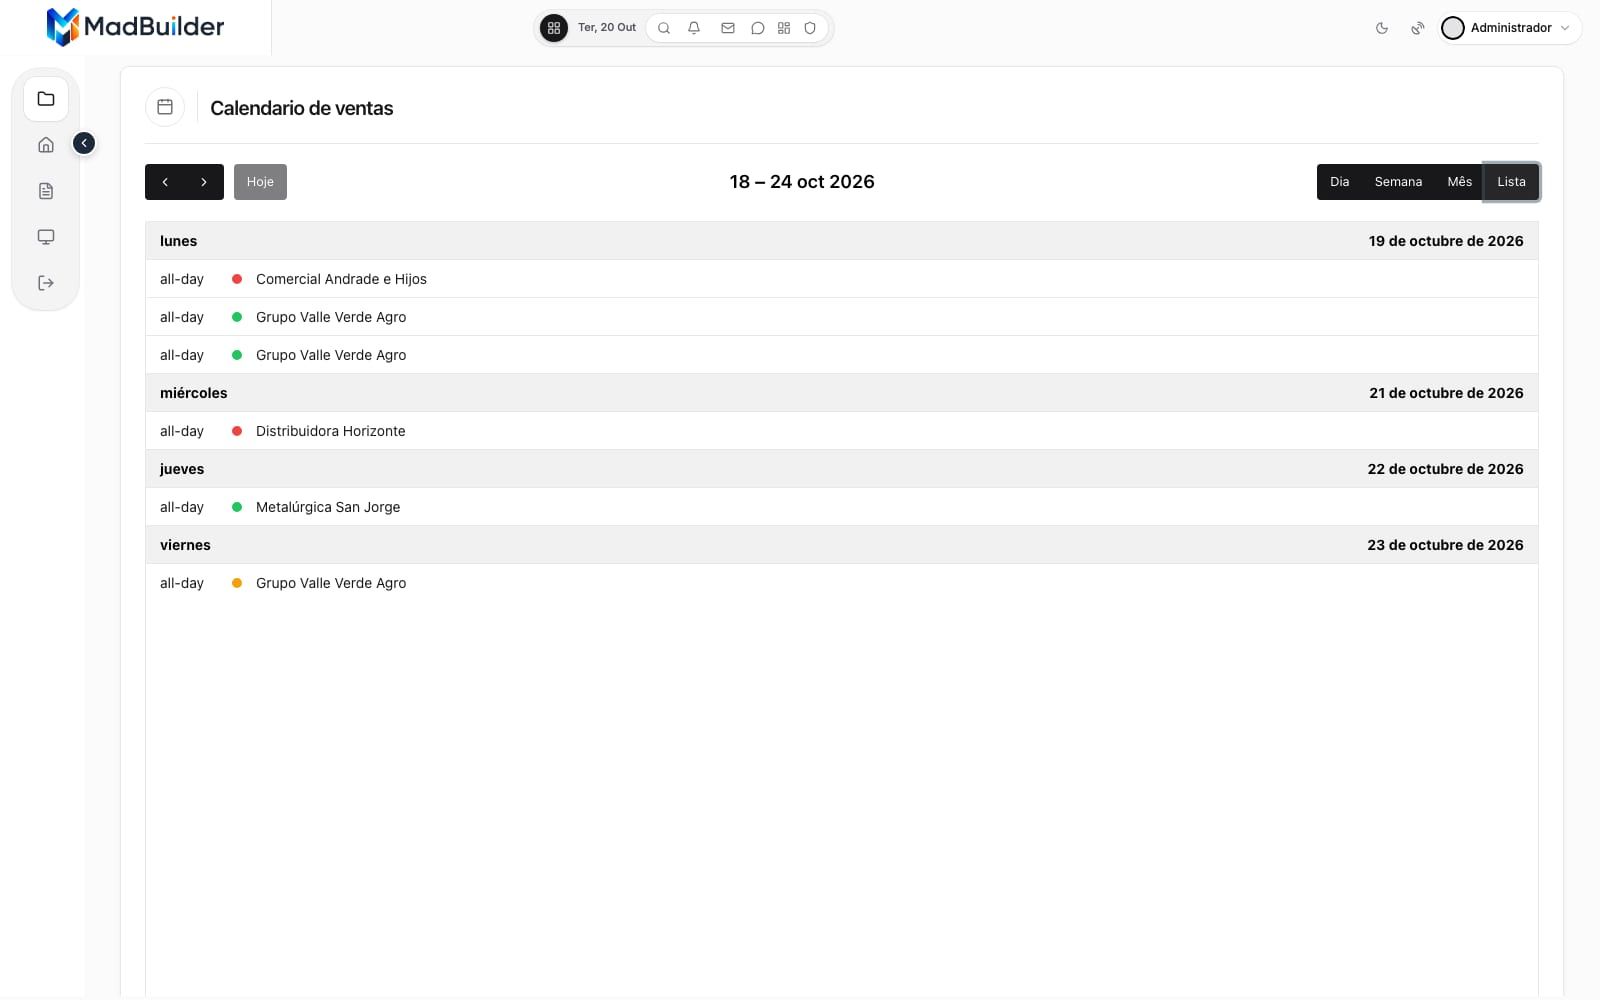Click 23 de octubre de 2026 date

pyautogui.click(x=1445, y=545)
